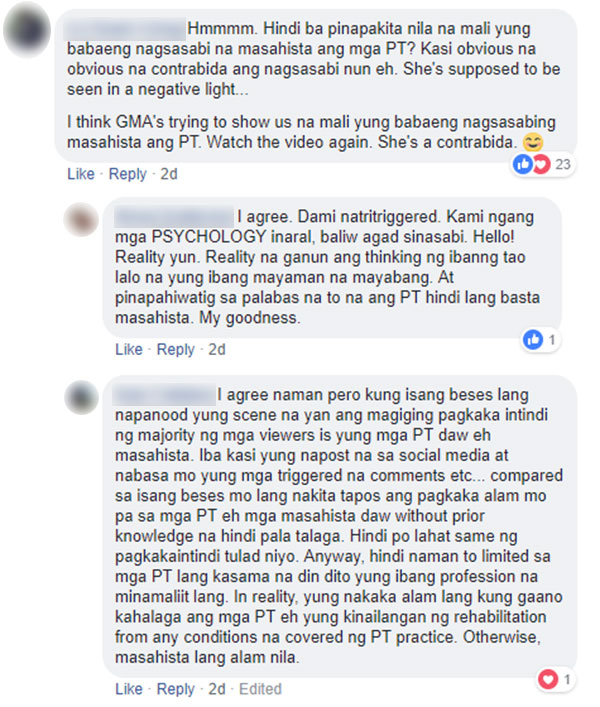Click the blue thumbs-up reaction with count 23
Screen dimensions: 600x707
(x=522, y=164)
